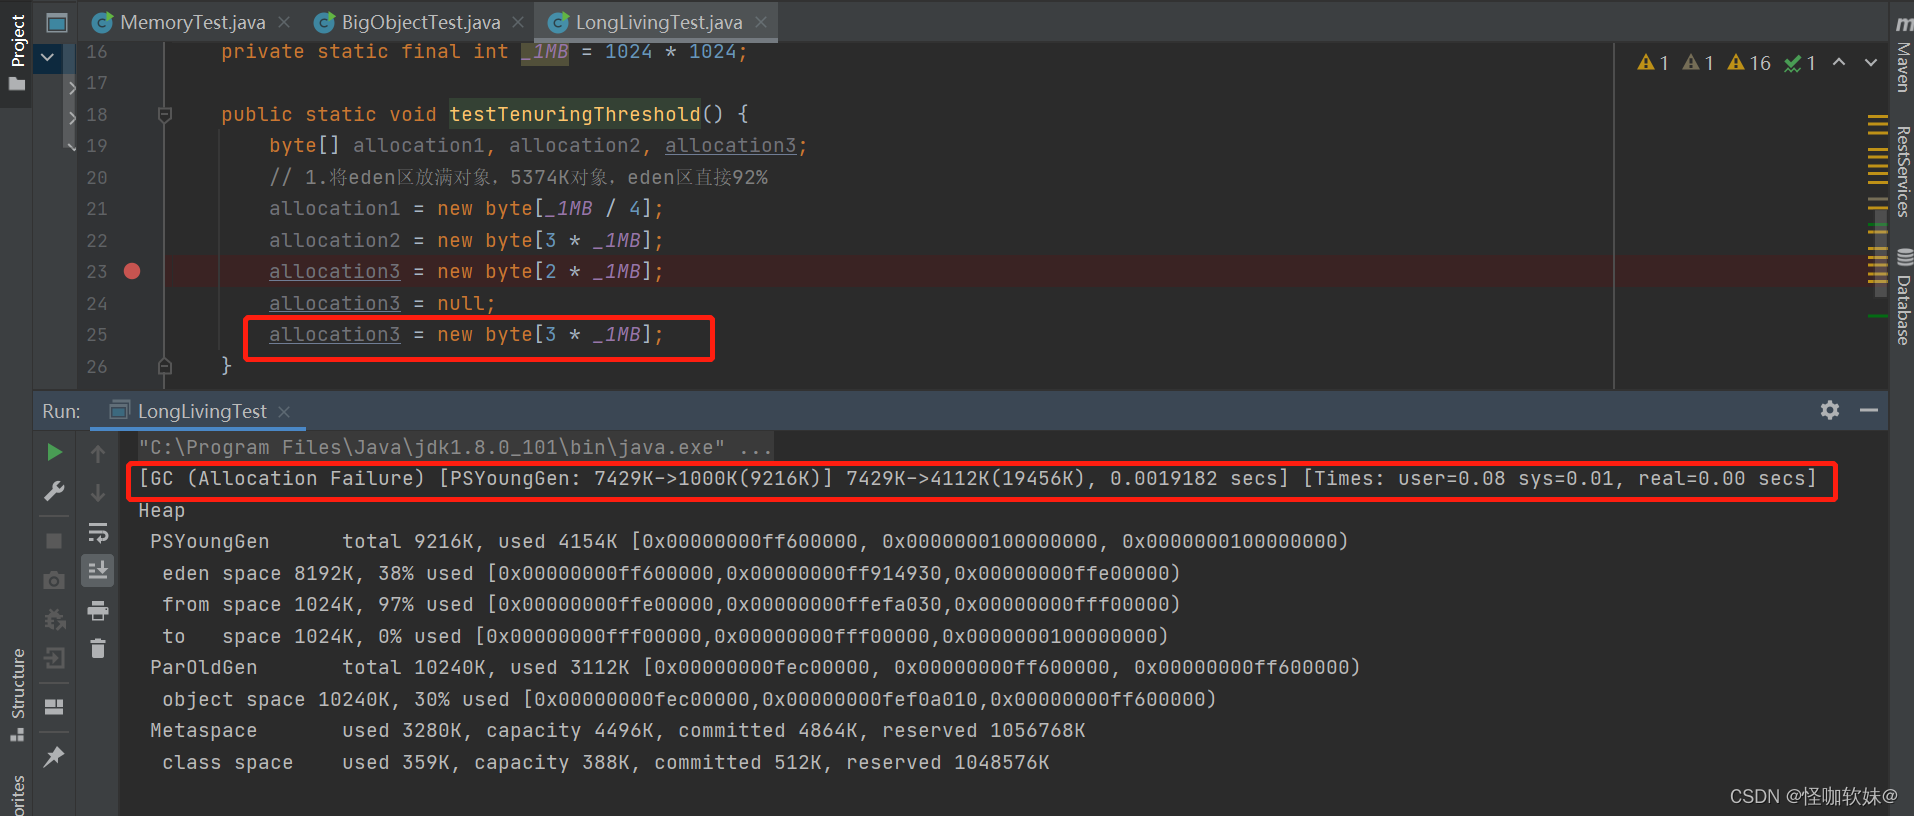The height and width of the screenshot is (816, 1914).
Task: Click the restore layout icon
Action: [54, 707]
